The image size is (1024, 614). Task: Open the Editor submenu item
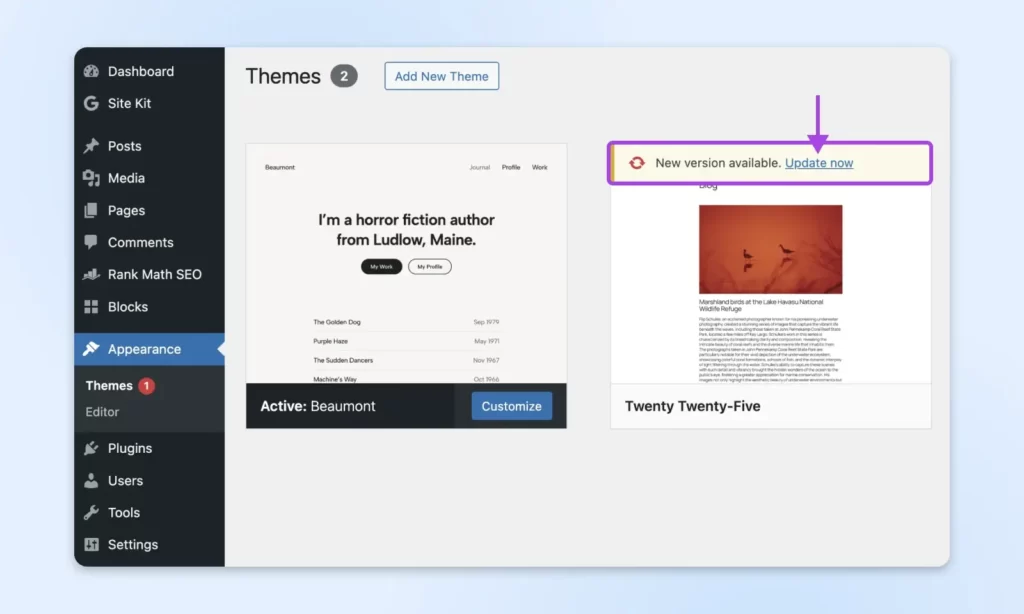click(x=103, y=412)
